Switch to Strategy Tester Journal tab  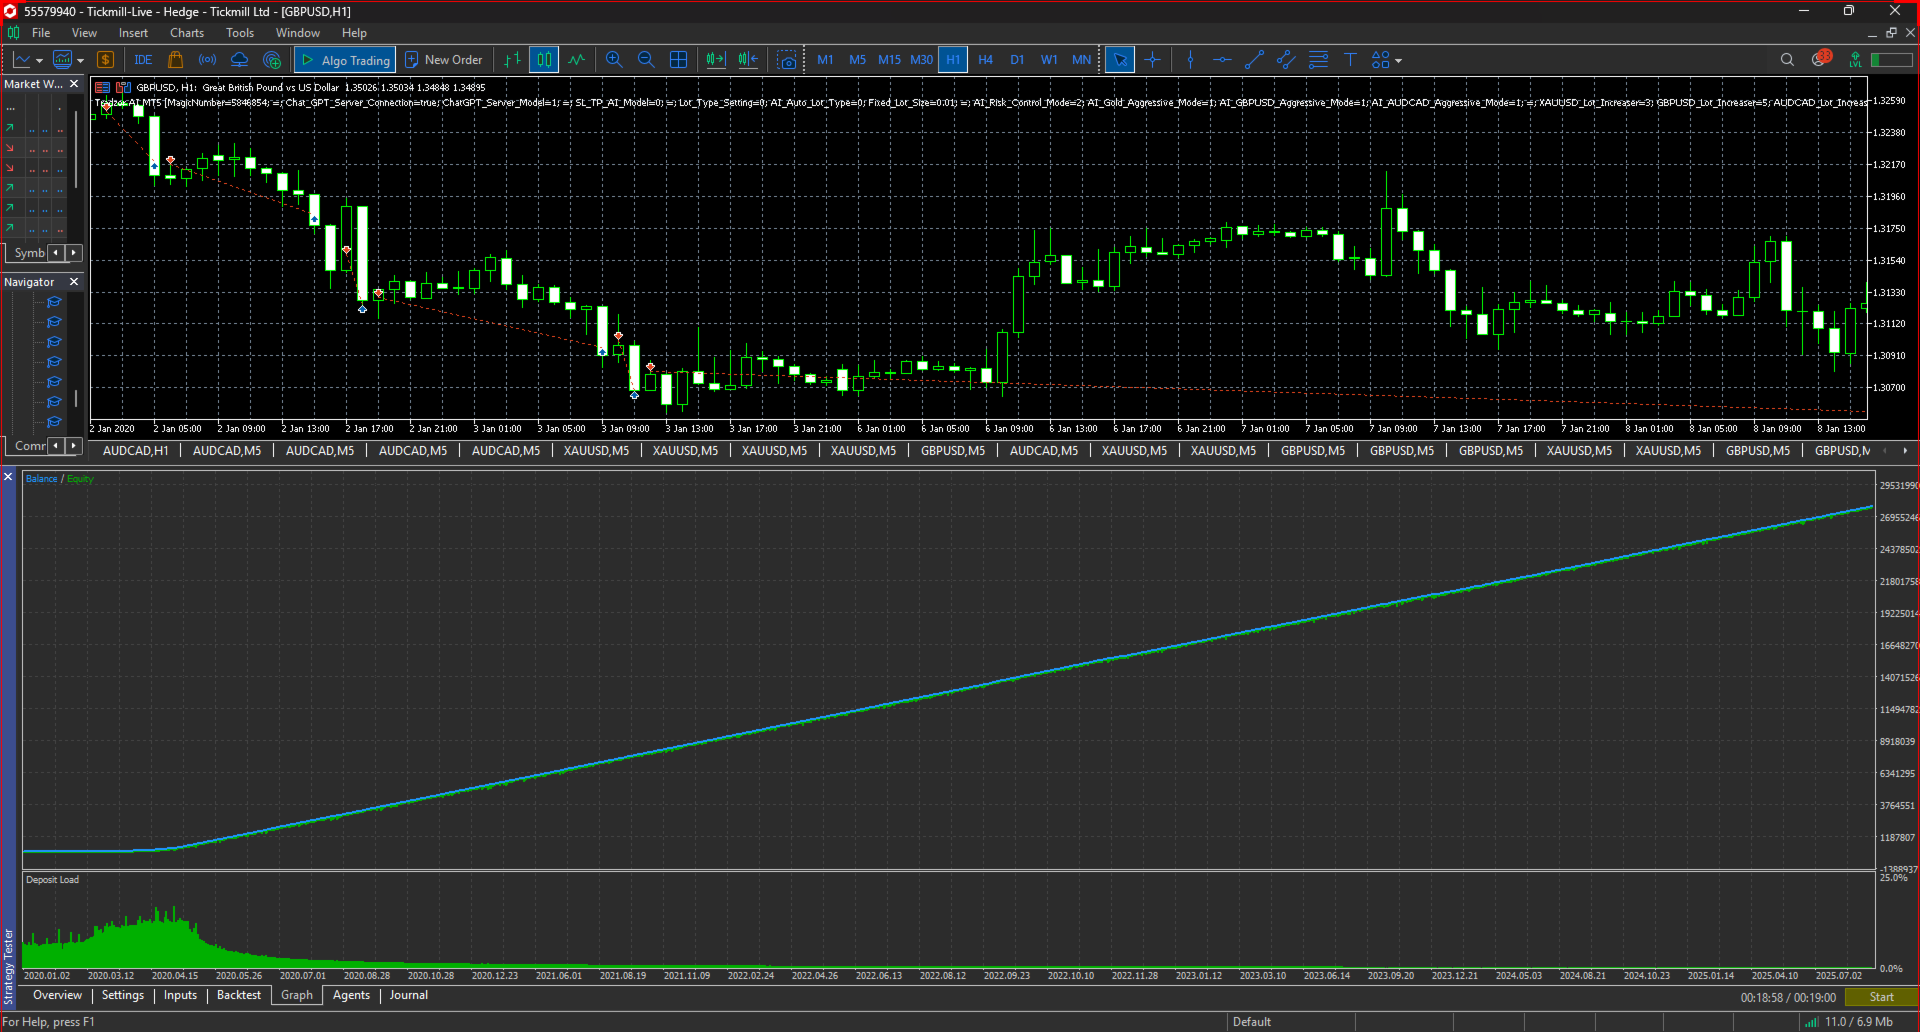409,995
